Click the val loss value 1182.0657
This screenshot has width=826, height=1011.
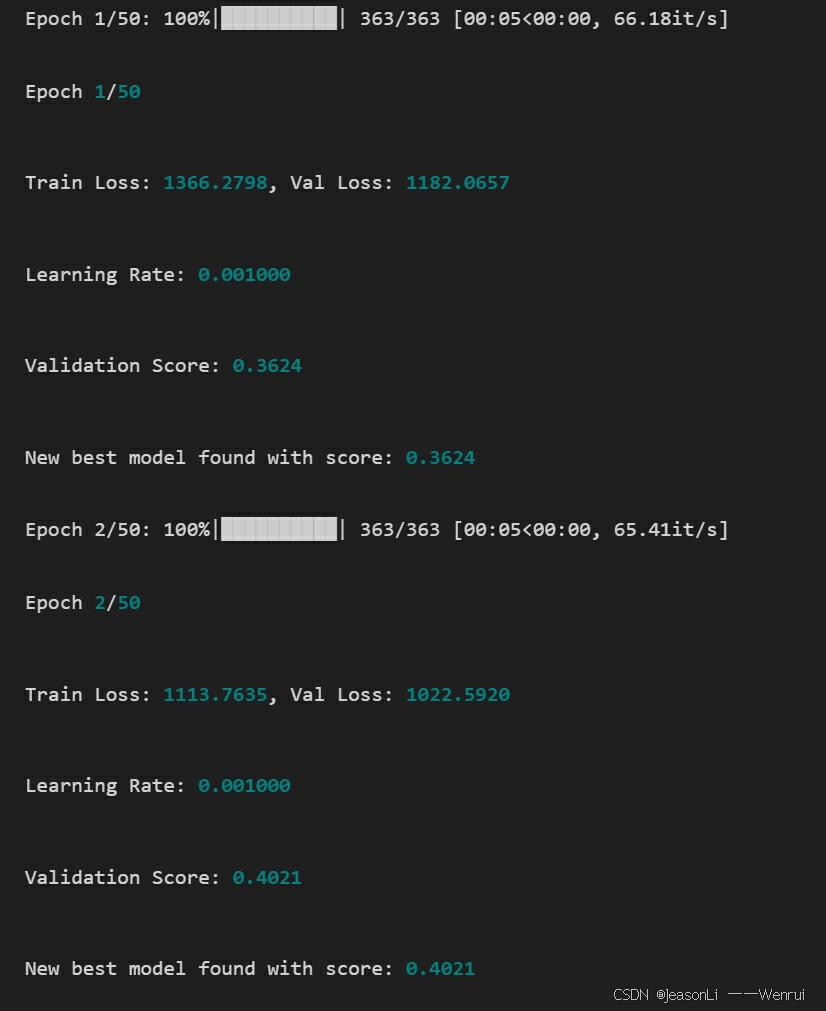pyautogui.click(x=458, y=183)
